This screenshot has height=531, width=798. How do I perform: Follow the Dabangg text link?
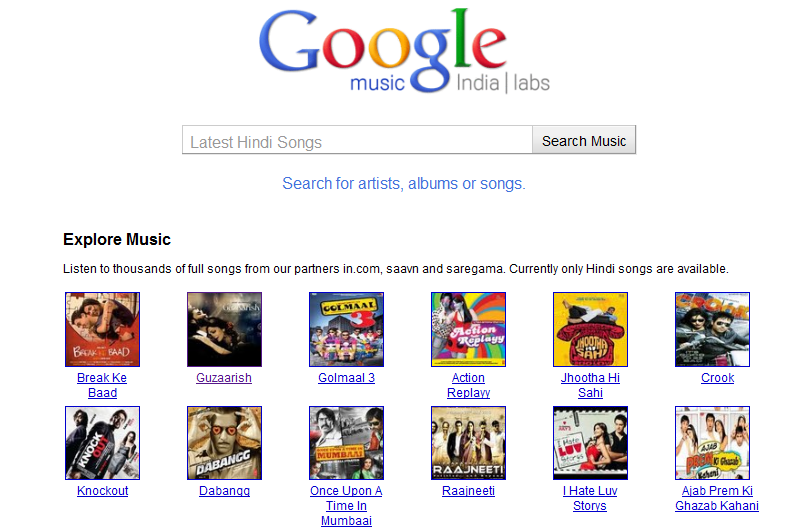pos(224,491)
